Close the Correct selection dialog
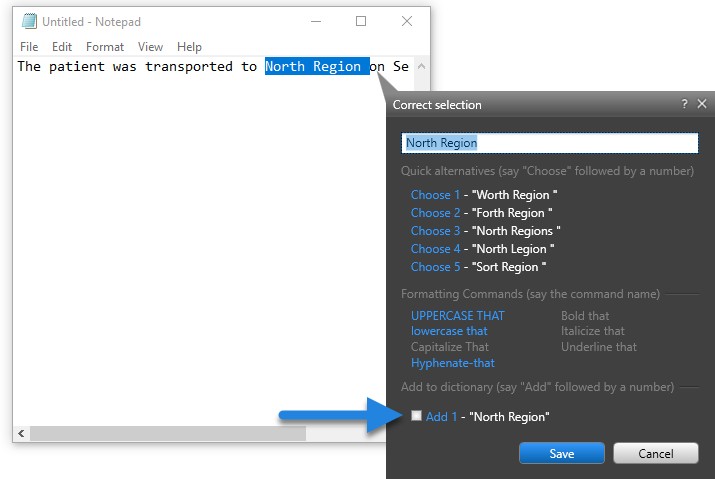The width and height of the screenshot is (715, 479). tap(702, 104)
